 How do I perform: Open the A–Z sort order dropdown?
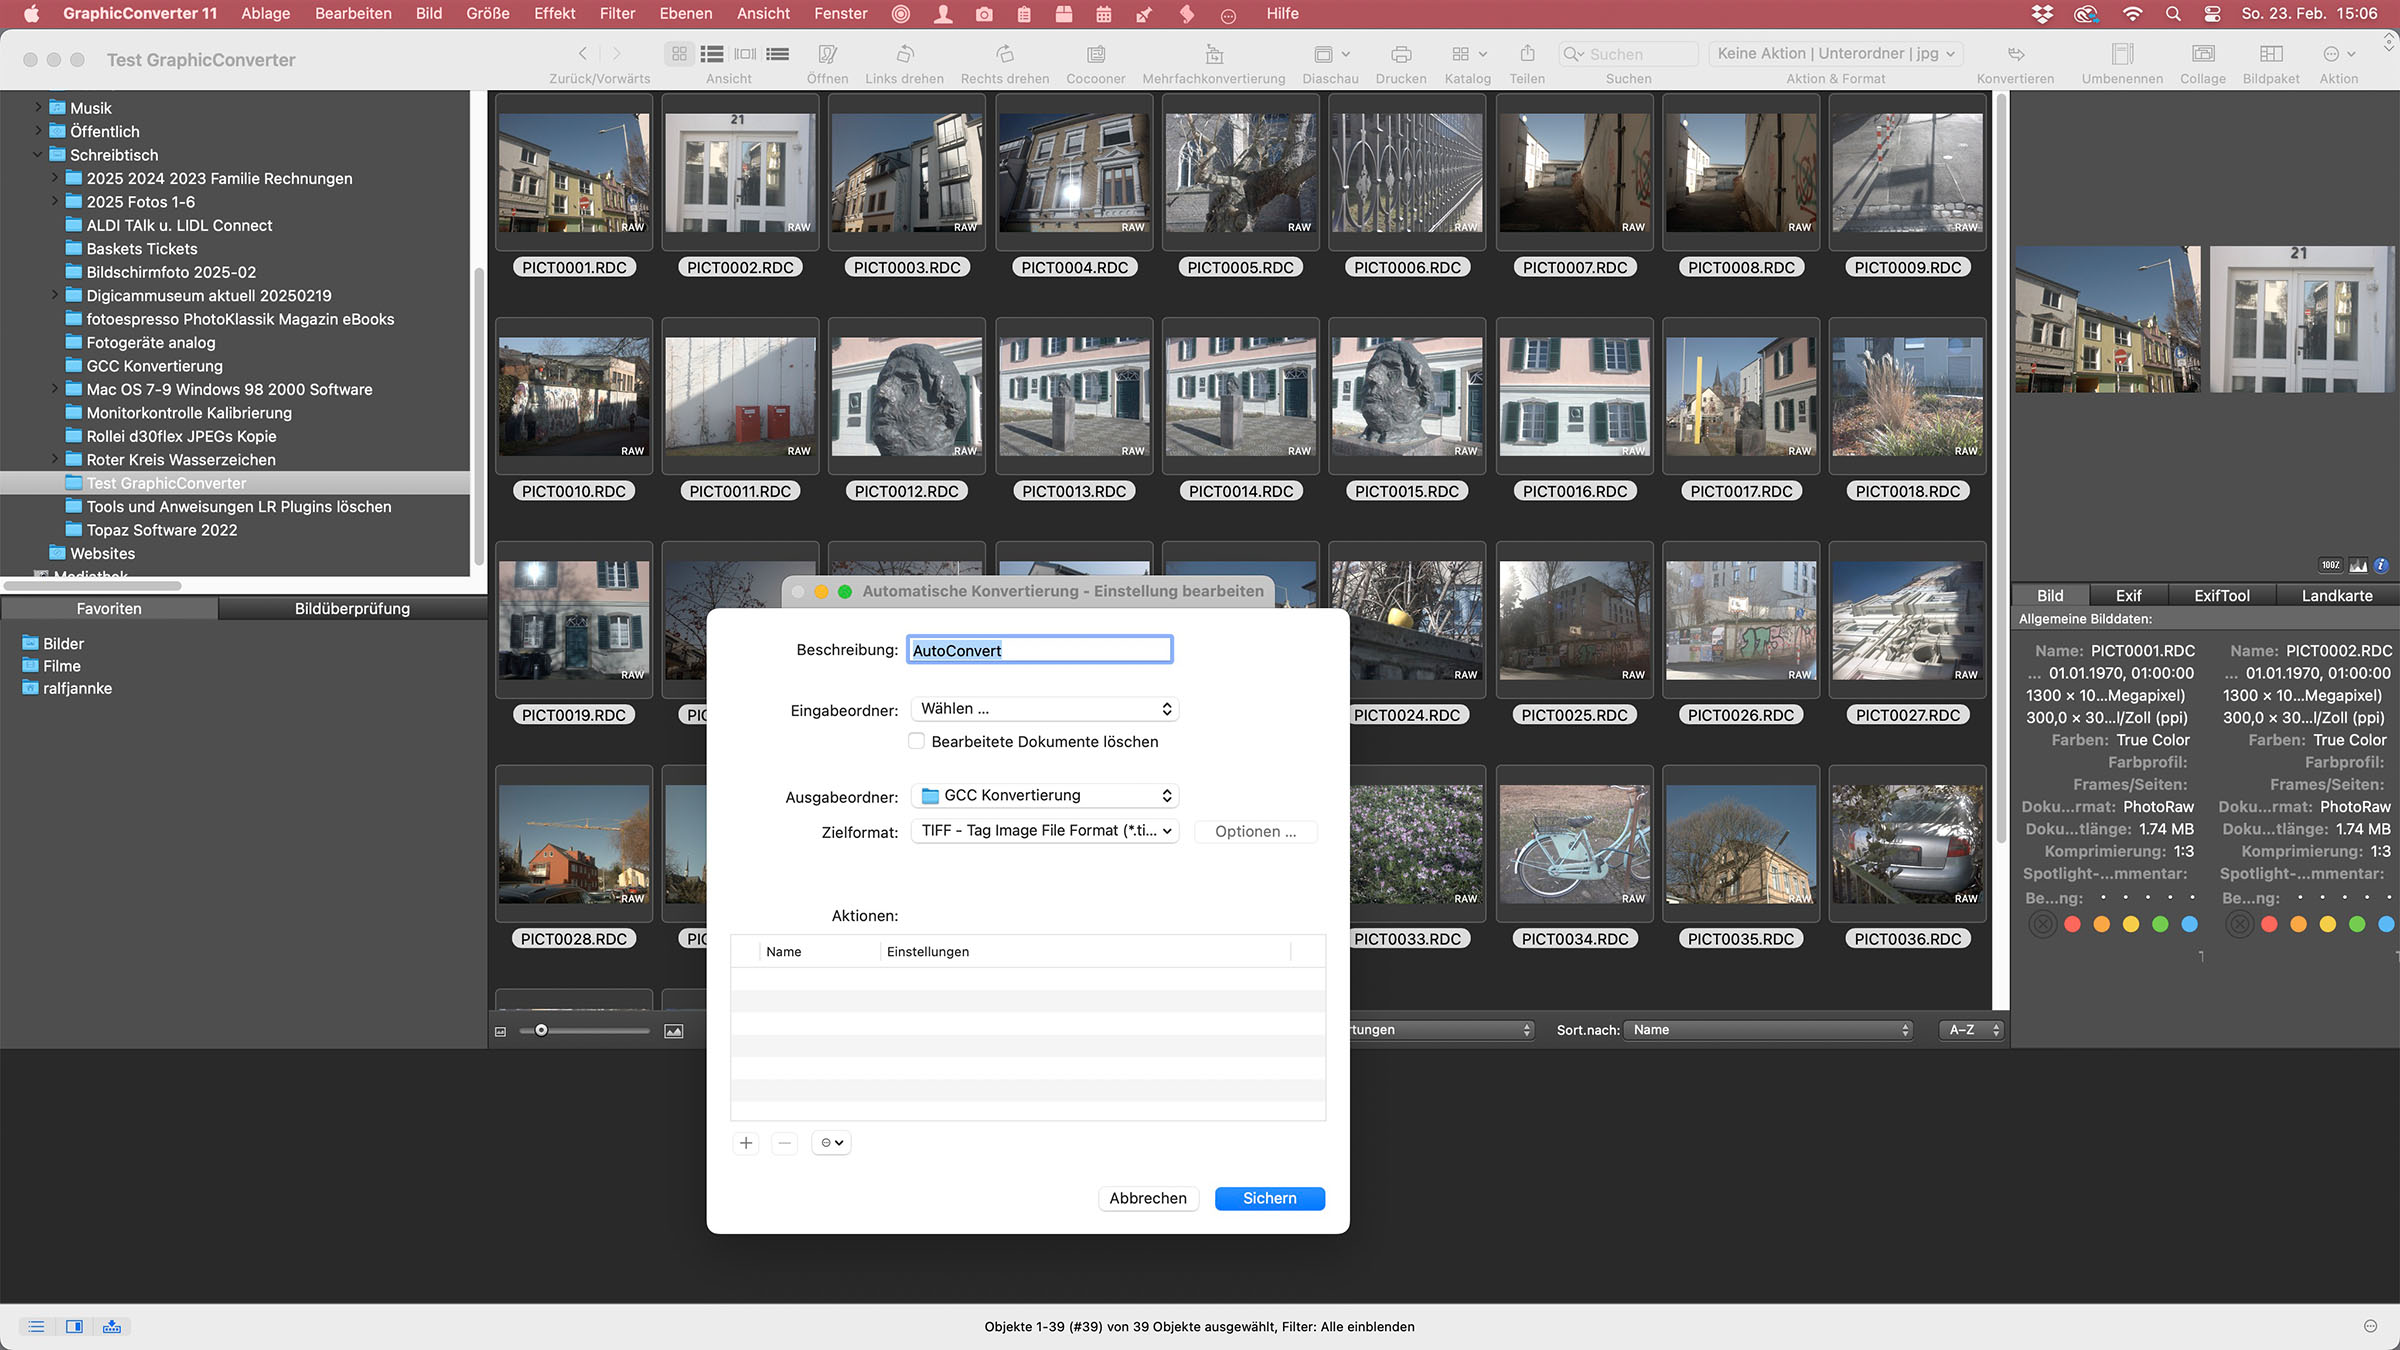click(1971, 1030)
